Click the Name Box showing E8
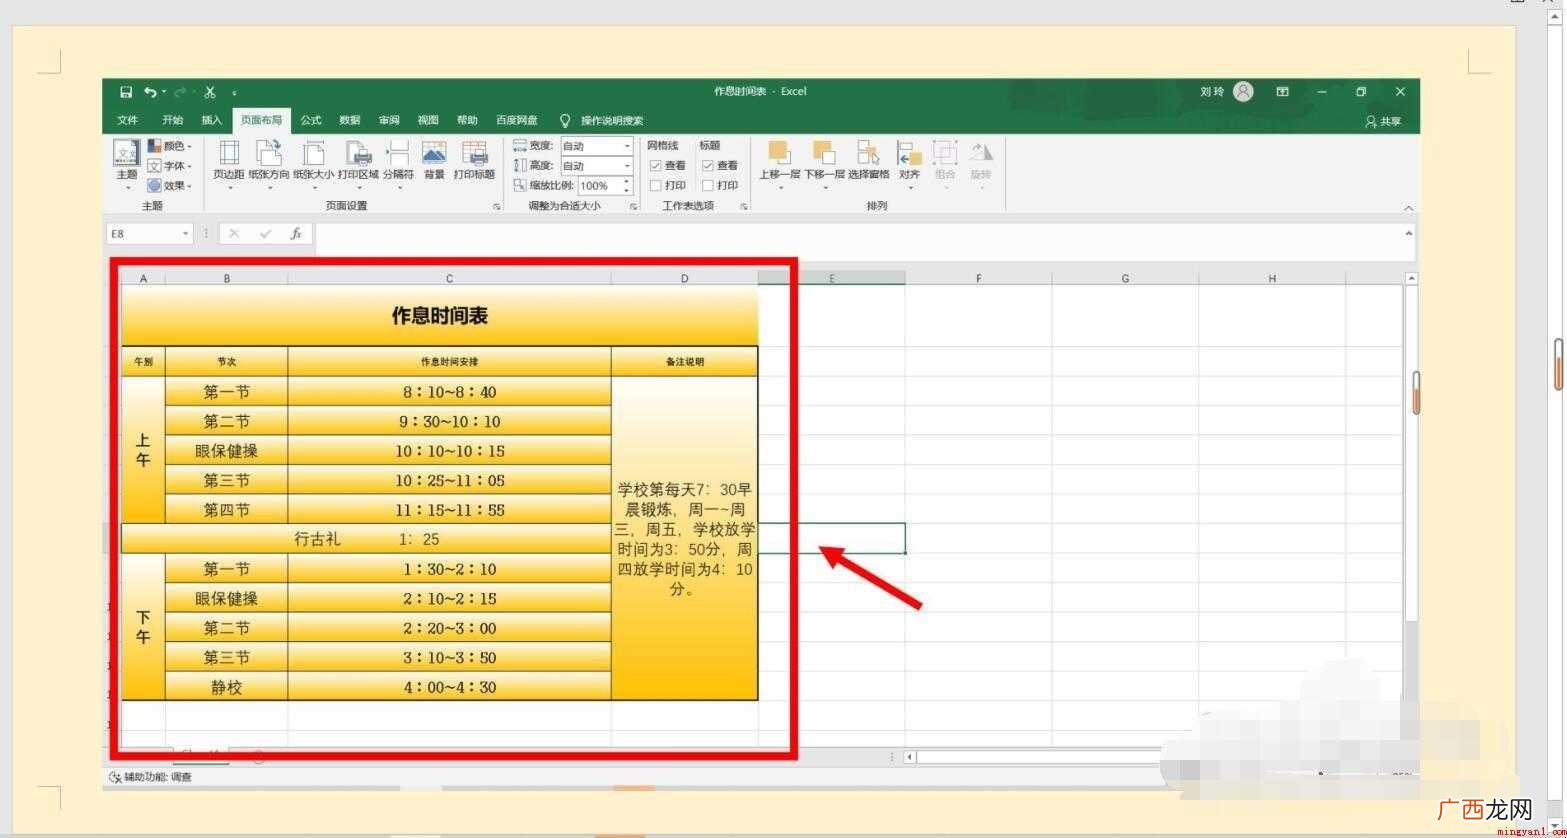1567x838 pixels. (149, 234)
